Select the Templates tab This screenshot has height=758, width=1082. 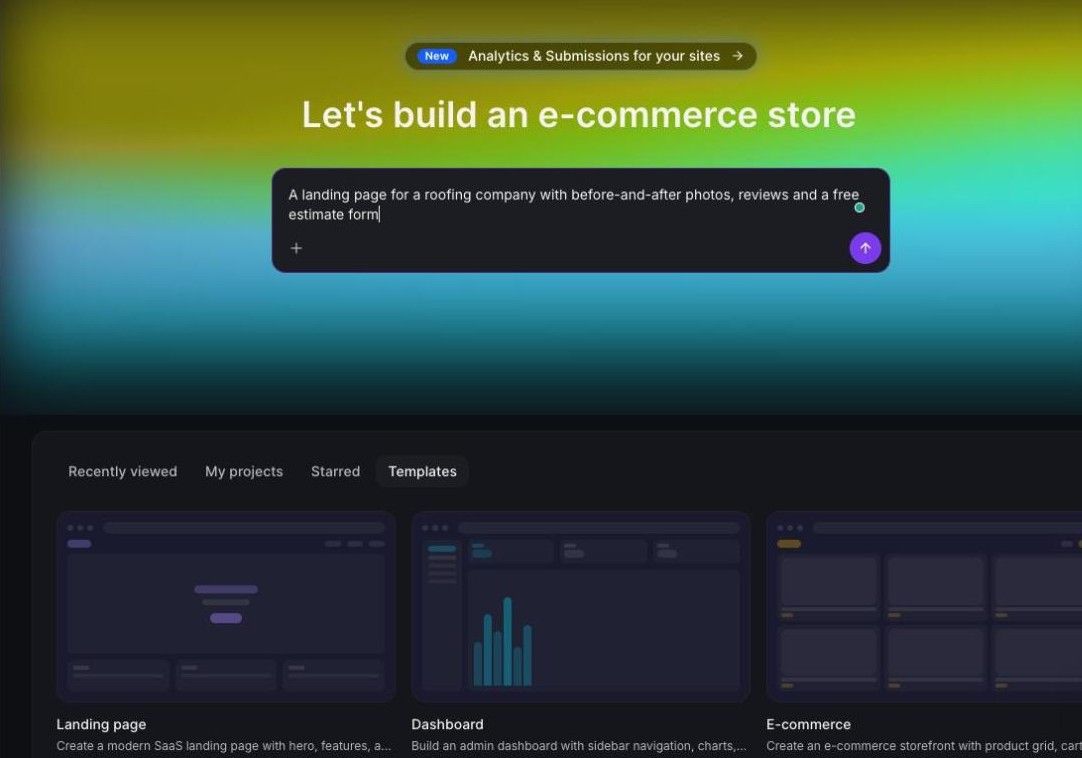point(422,472)
